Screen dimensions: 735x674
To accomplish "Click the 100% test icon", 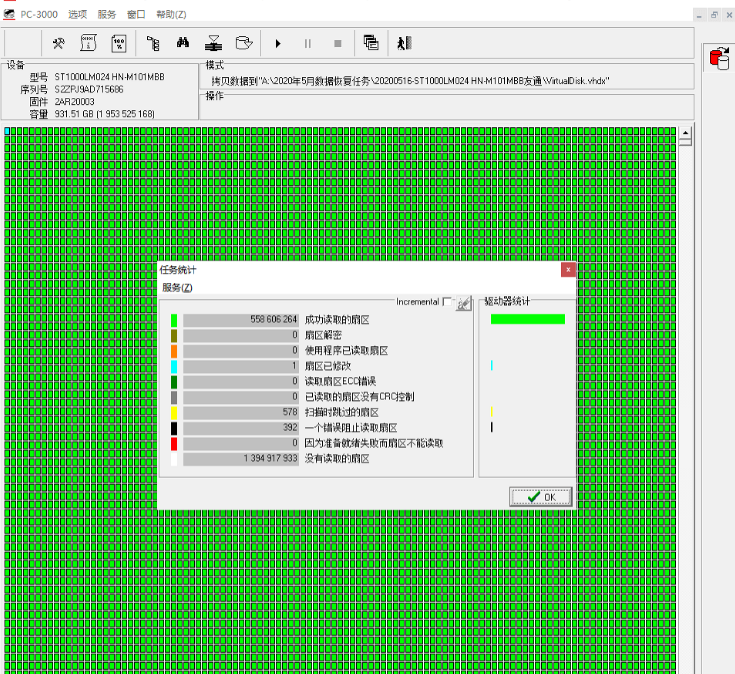I will click(x=119, y=44).
